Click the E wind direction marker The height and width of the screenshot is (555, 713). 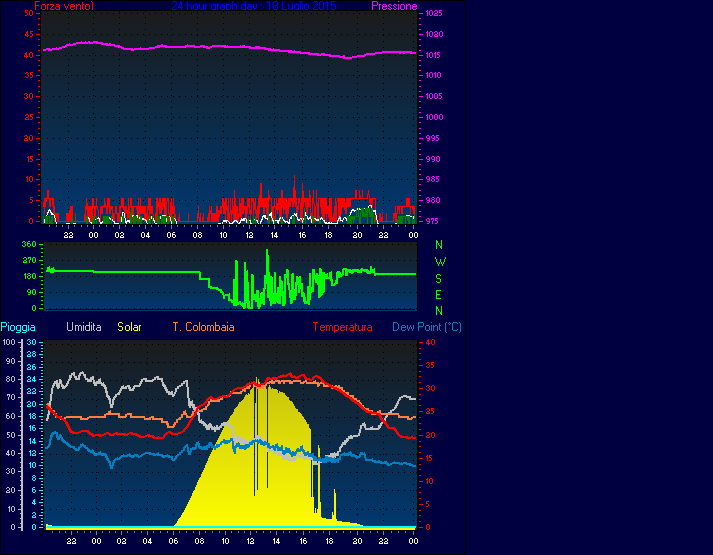click(x=438, y=294)
